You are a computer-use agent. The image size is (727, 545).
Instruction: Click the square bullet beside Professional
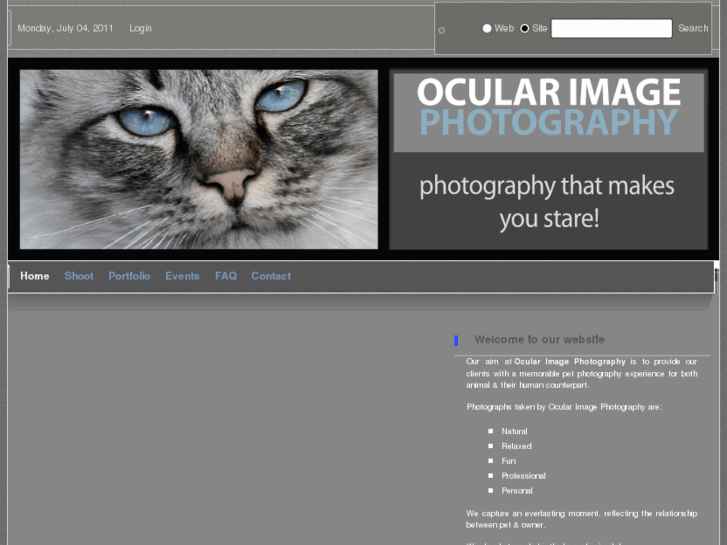coord(491,476)
